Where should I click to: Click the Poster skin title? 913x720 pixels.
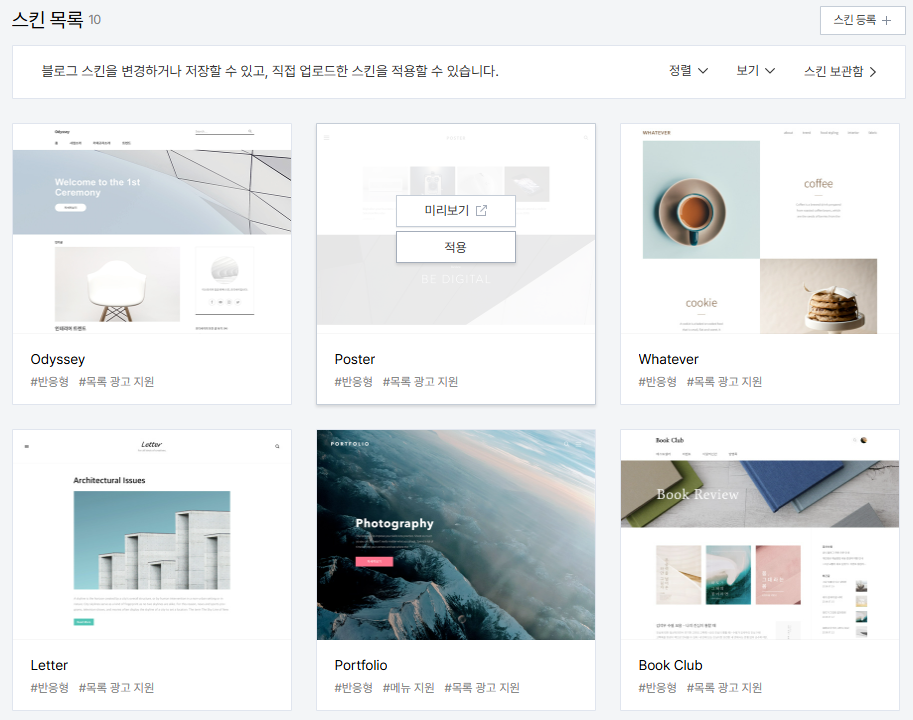(355, 359)
